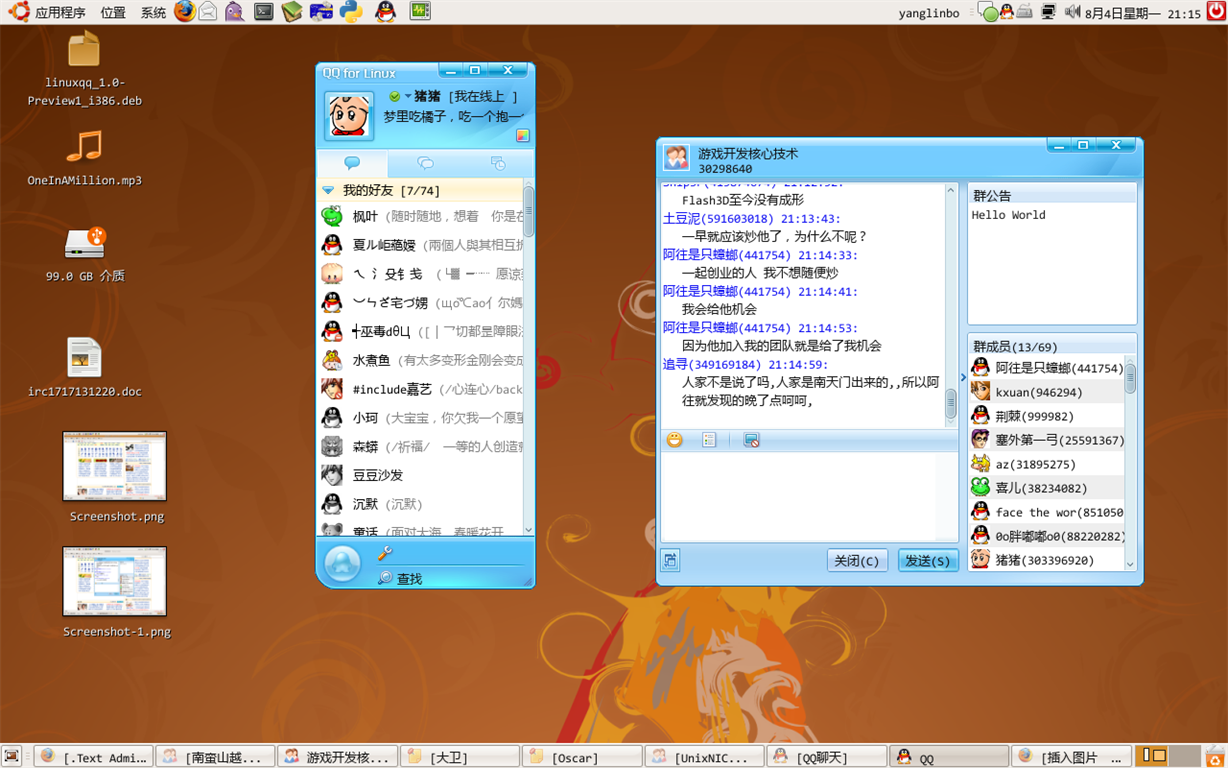
Task: Click the show desktop button in bottom panel
Action: tap(11, 756)
